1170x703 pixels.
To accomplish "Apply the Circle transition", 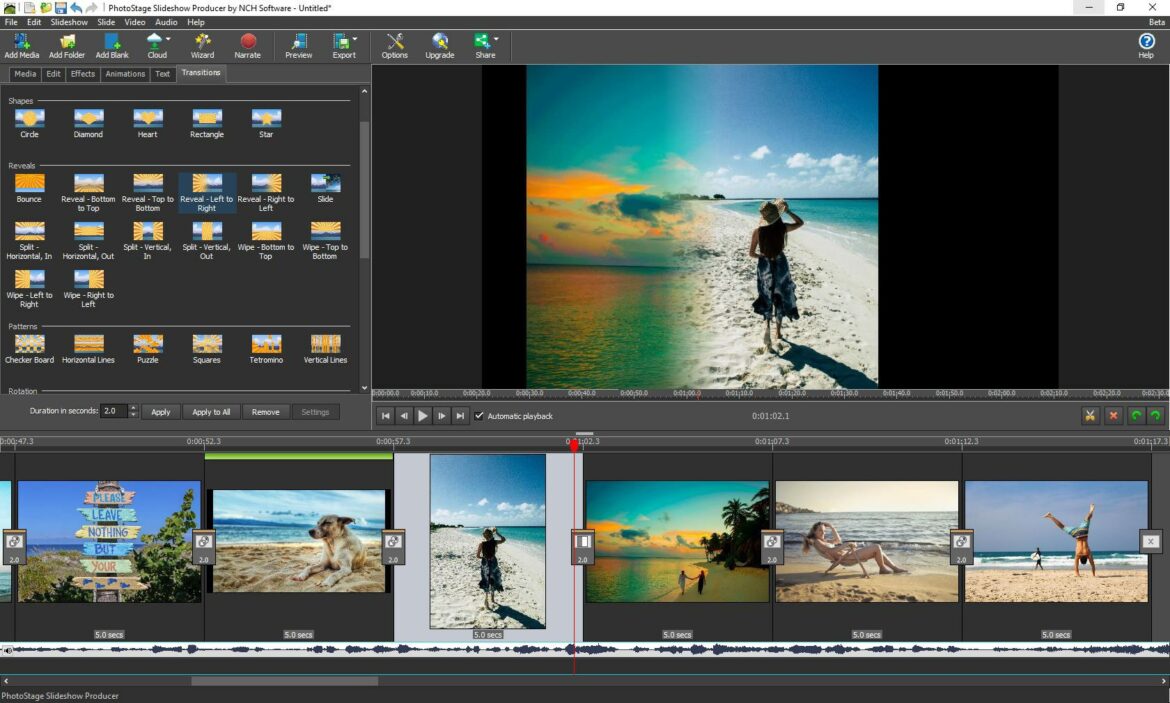I will click(29, 120).
